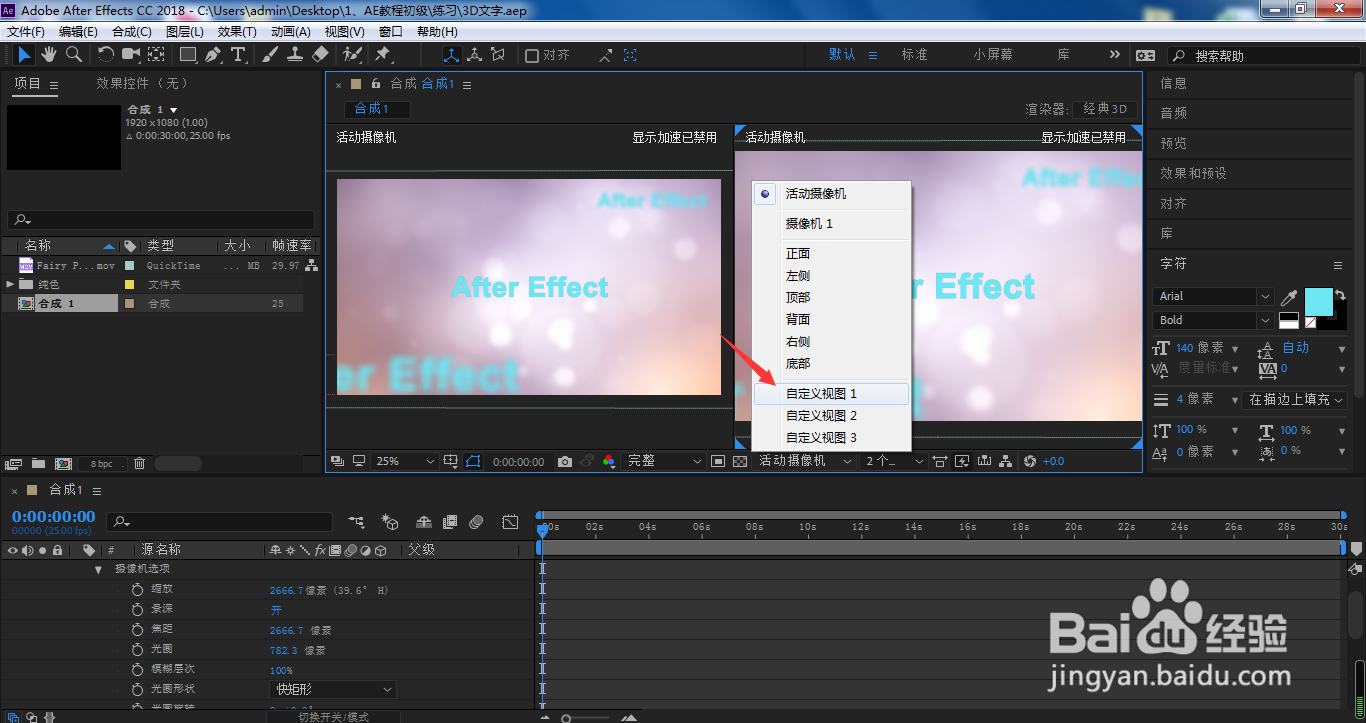This screenshot has height=723, width=1366.
Task: Click the Fast Previews icon
Action: [x=962, y=461]
